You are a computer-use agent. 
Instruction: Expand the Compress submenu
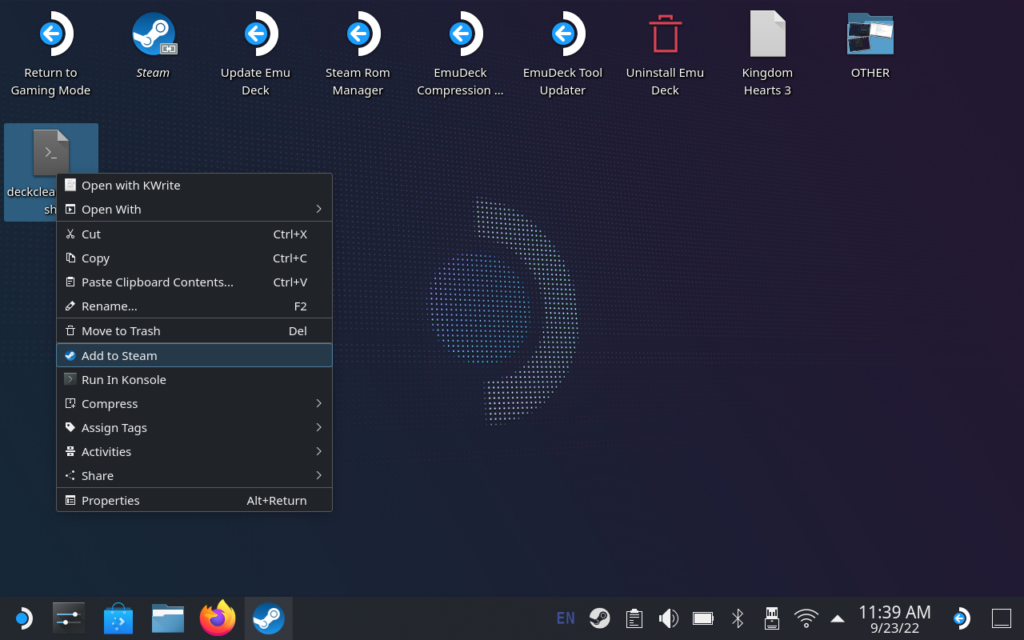[x=194, y=404]
